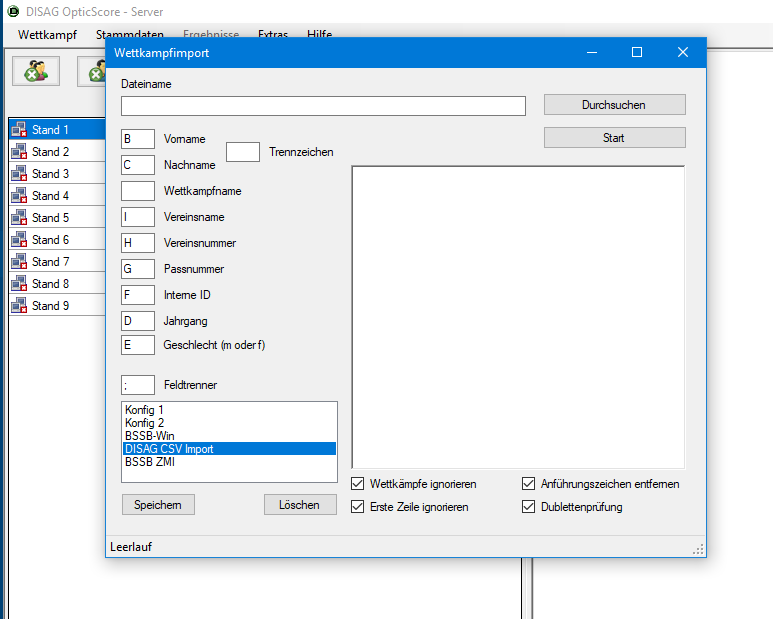Click the Stand 9 status icon
Viewport: 773px width, 619px height.
[19, 306]
